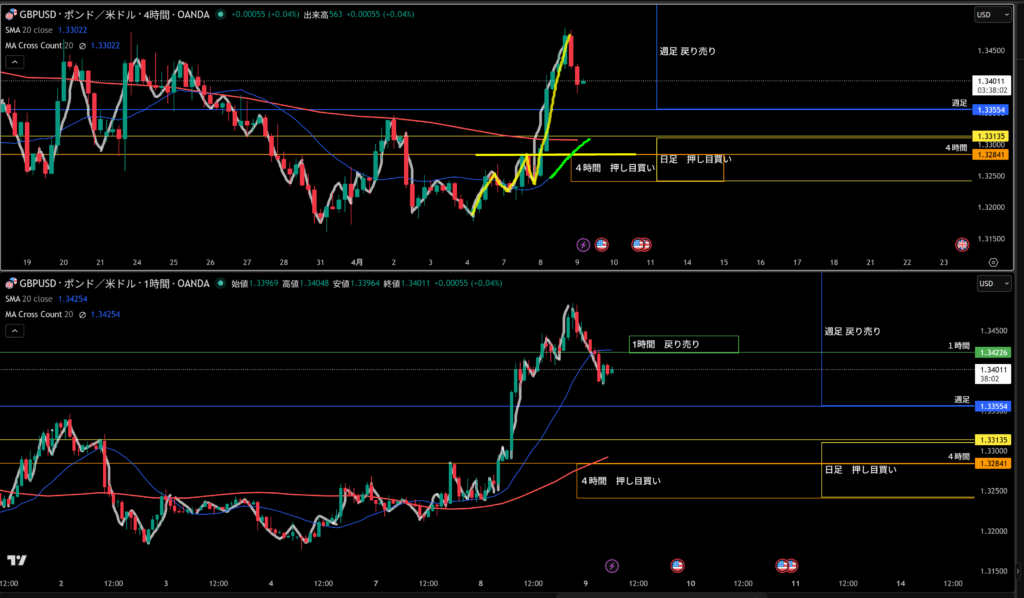Click the purple lightning event icon on the 1-hour chart
Screen dimensions: 1024x598
(612, 566)
